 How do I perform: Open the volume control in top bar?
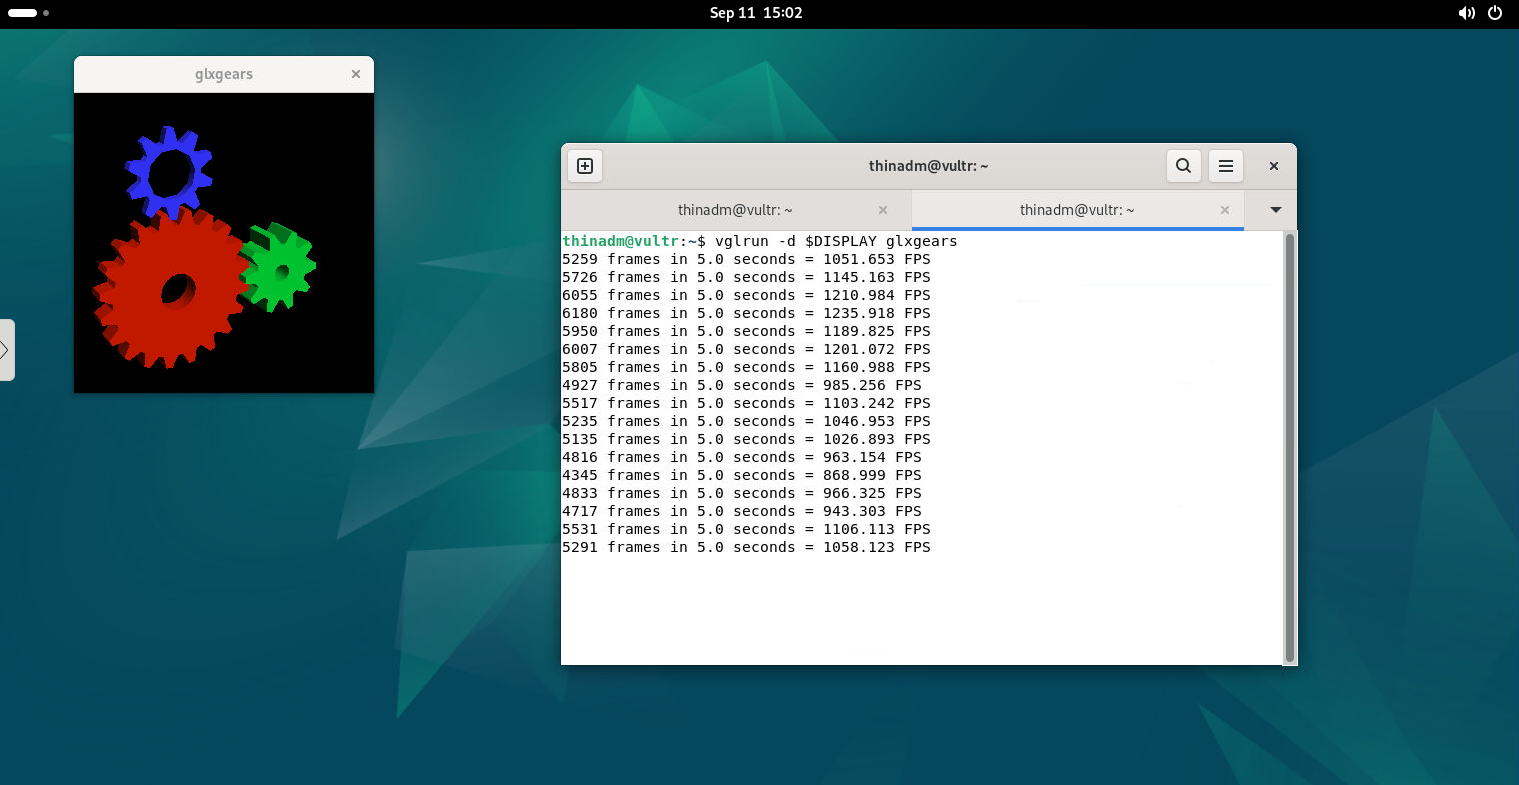pos(1466,13)
